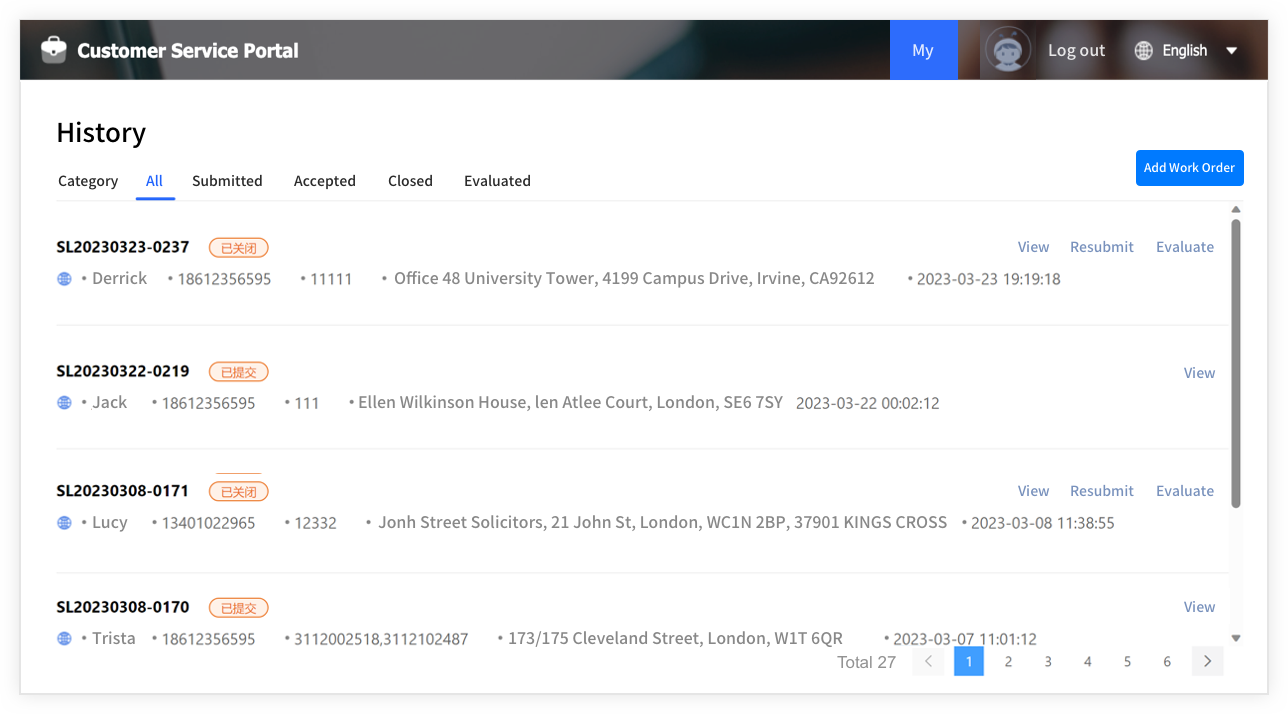Image resolution: width=1288 pixels, height=714 pixels.
Task: Click the briefcase logo icon in header
Action: pyautogui.click(x=54, y=50)
